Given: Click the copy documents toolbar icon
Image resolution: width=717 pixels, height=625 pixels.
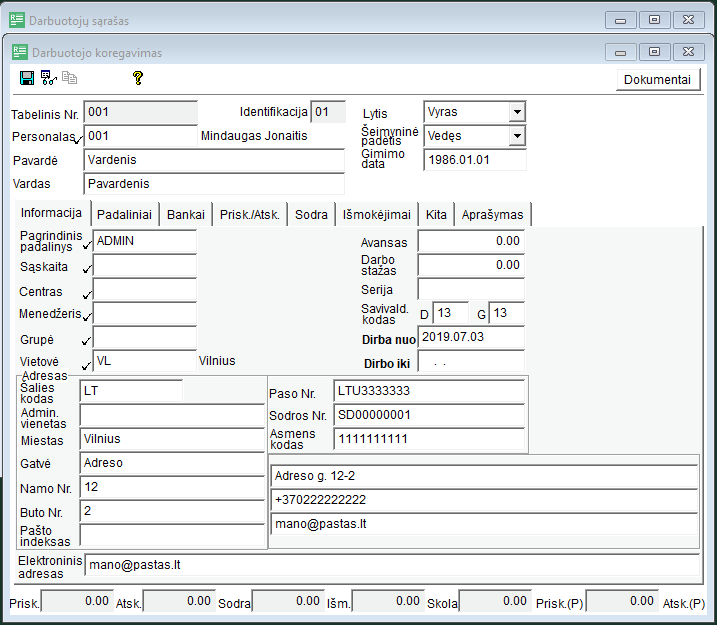Looking at the screenshot, I should (x=70, y=78).
